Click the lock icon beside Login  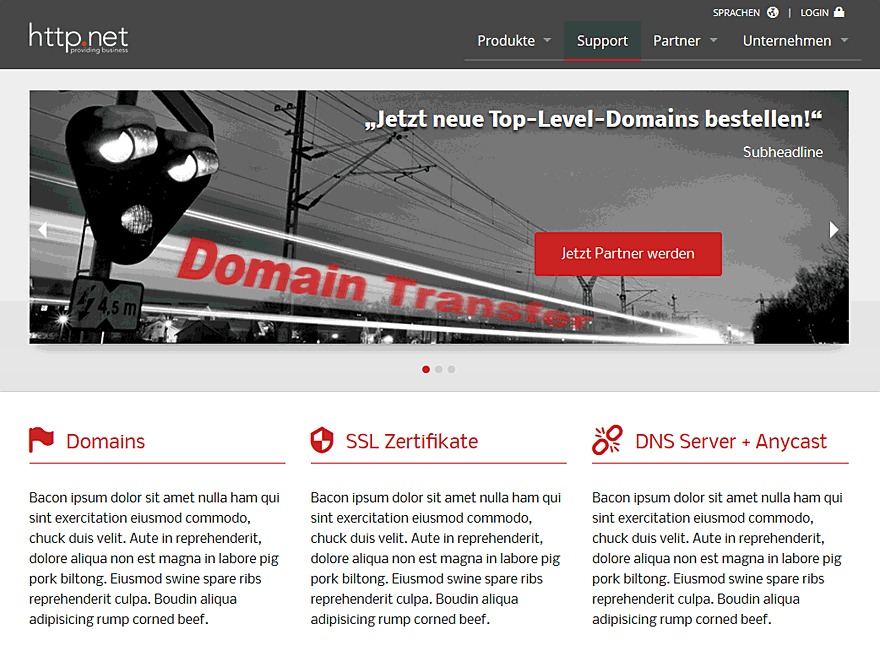(x=839, y=12)
